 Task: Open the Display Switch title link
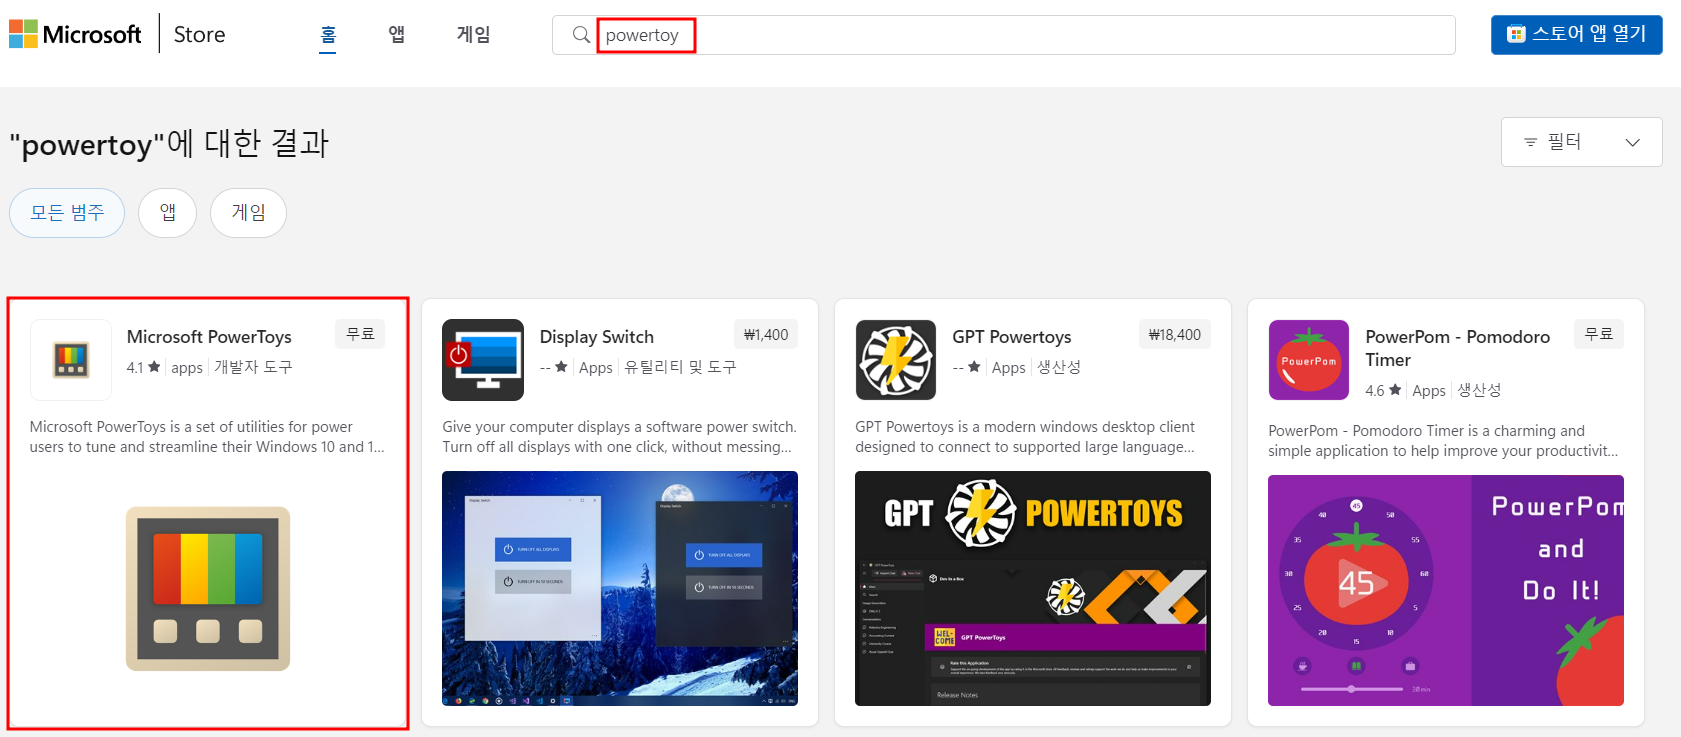coord(597,337)
